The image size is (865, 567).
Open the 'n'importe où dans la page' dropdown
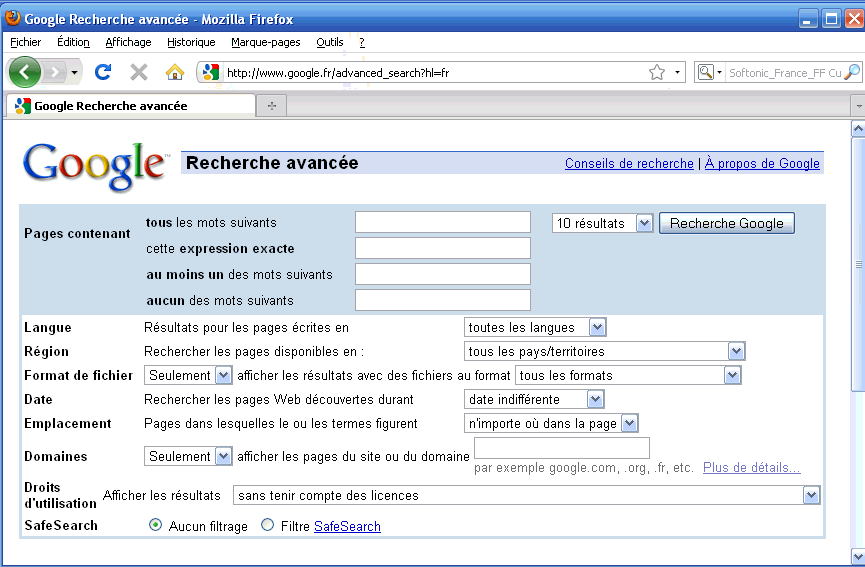coord(551,424)
